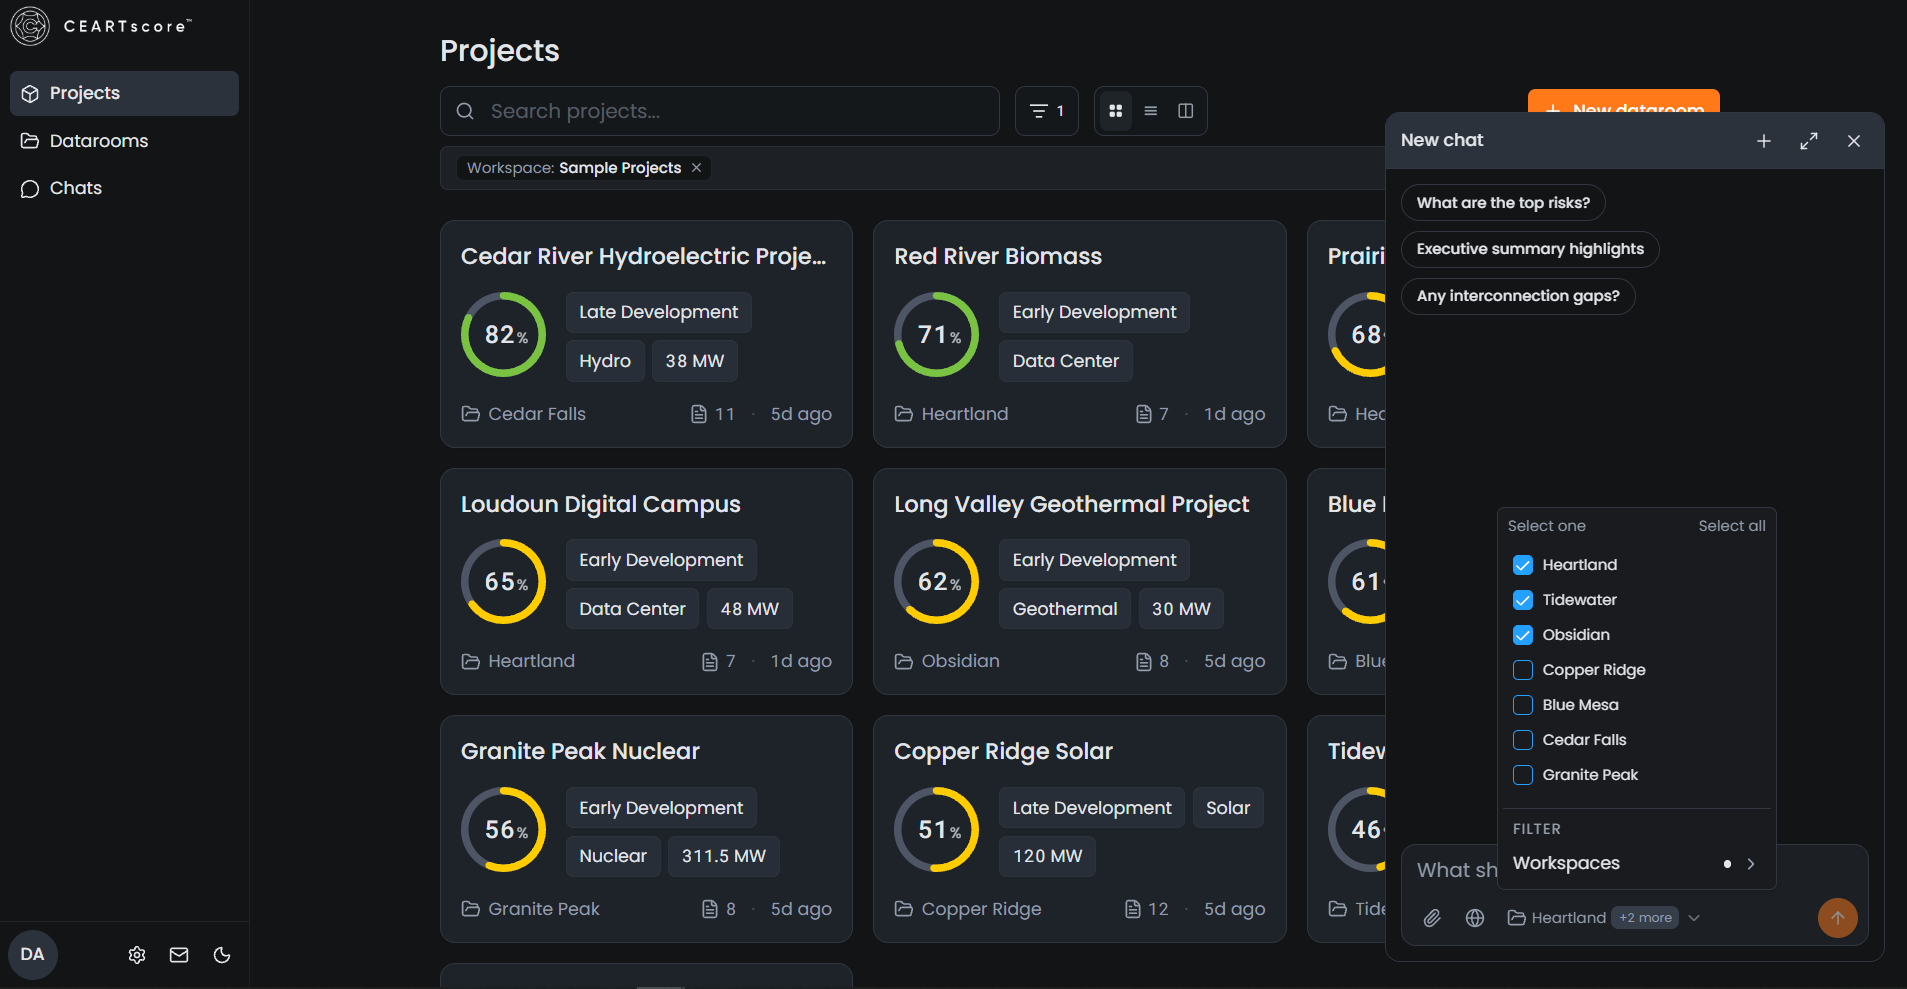Uncheck the Heartland workspace
Viewport: 1907px width, 989px height.
coord(1523,565)
